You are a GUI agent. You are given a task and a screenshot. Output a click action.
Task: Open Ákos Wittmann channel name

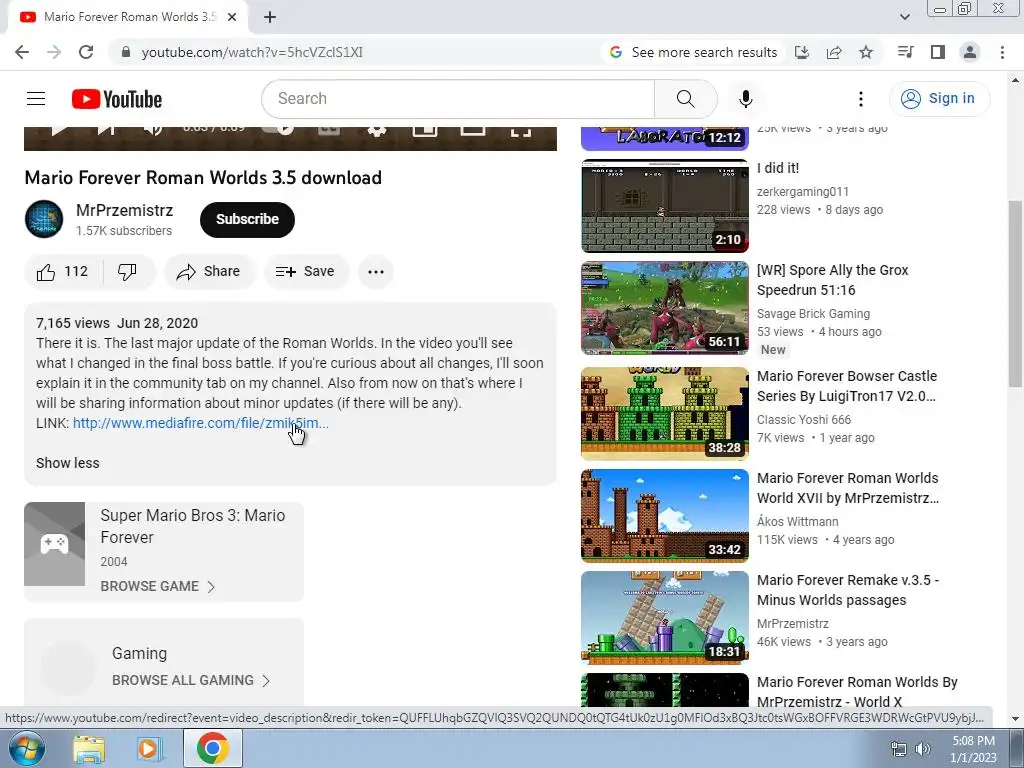[797, 522]
